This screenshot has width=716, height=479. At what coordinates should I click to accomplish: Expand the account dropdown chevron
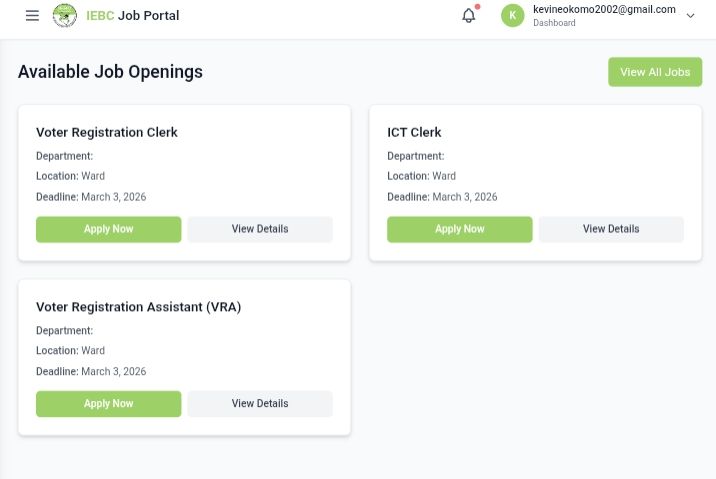click(x=690, y=16)
